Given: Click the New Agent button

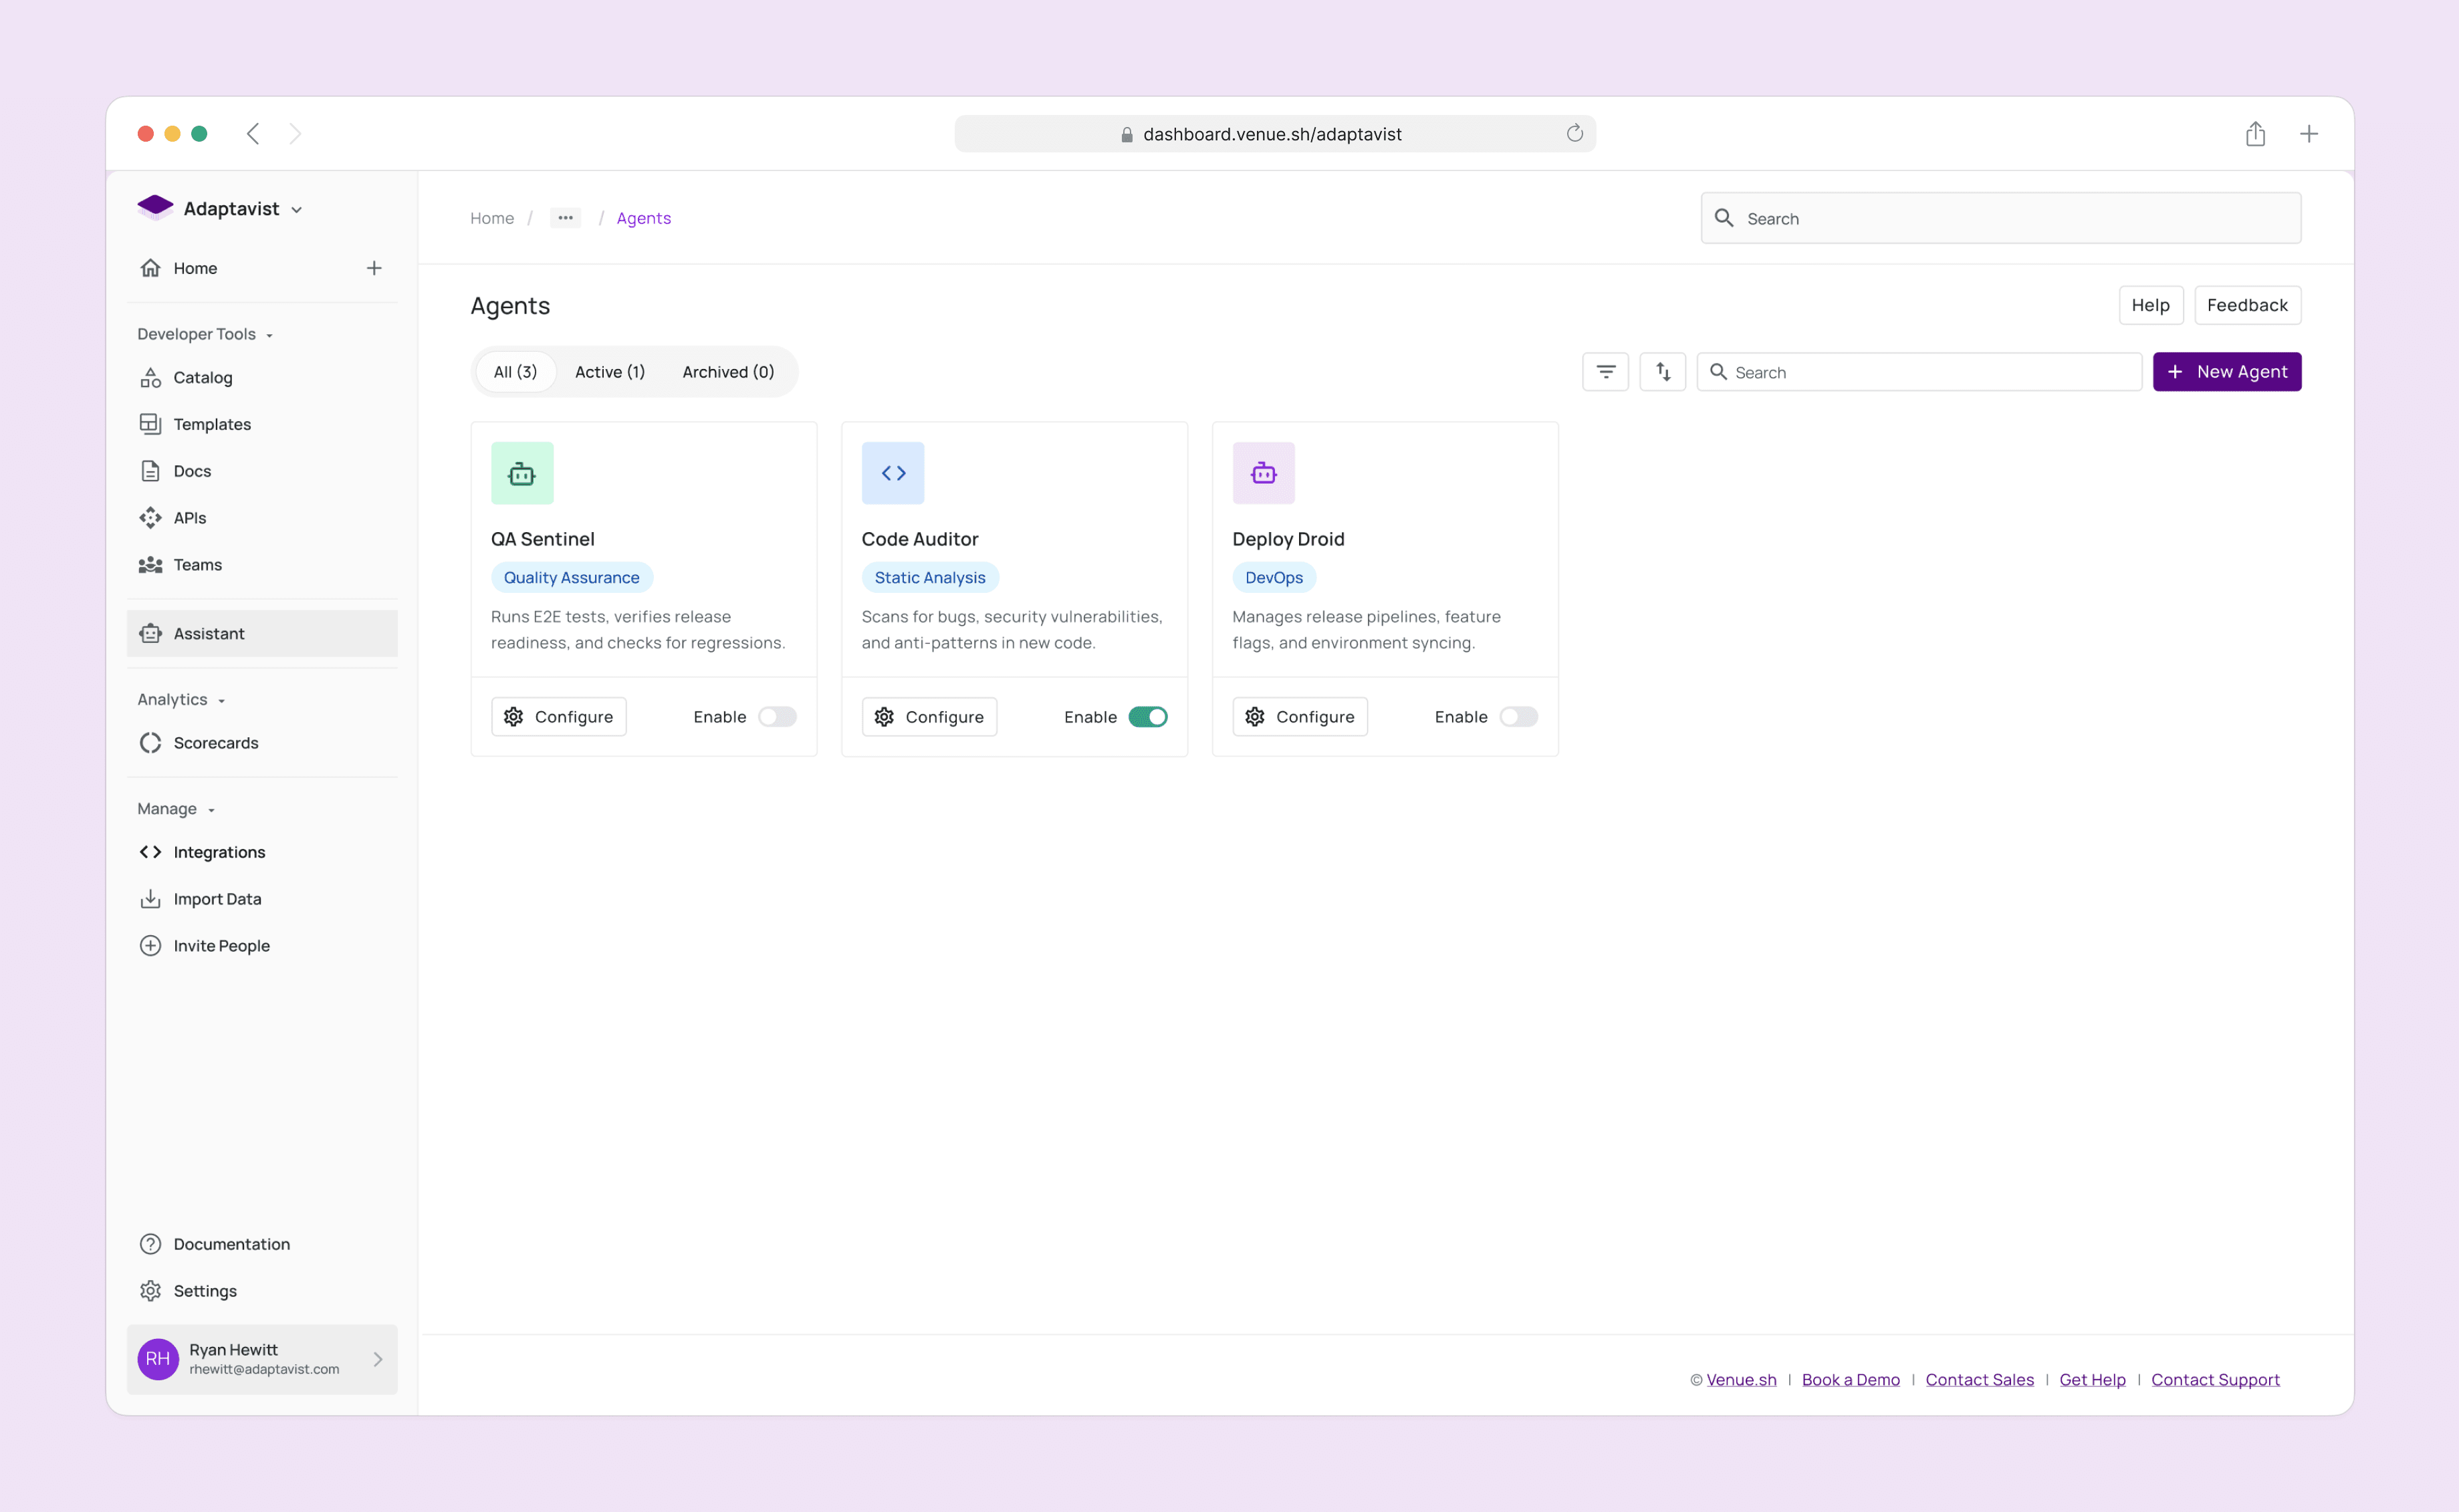Looking at the screenshot, I should (2226, 372).
